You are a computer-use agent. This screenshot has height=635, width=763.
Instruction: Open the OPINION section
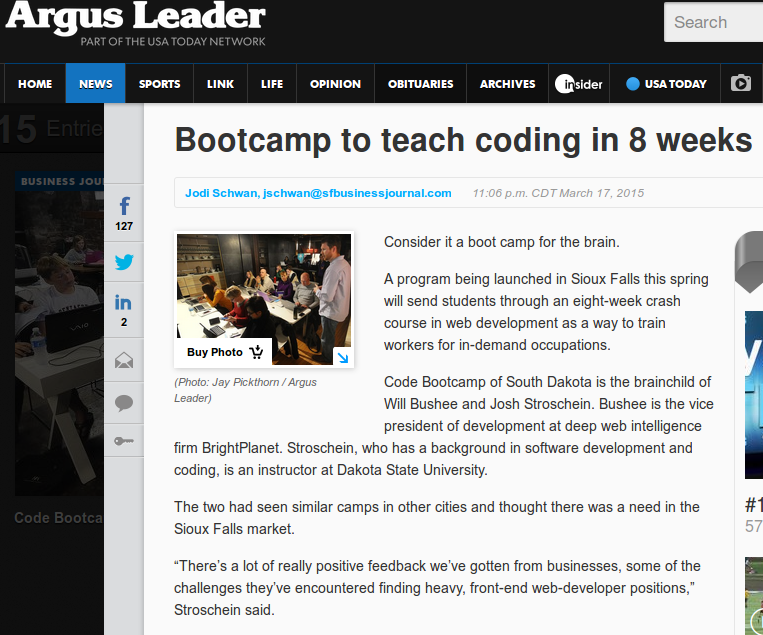[x=335, y=84]
